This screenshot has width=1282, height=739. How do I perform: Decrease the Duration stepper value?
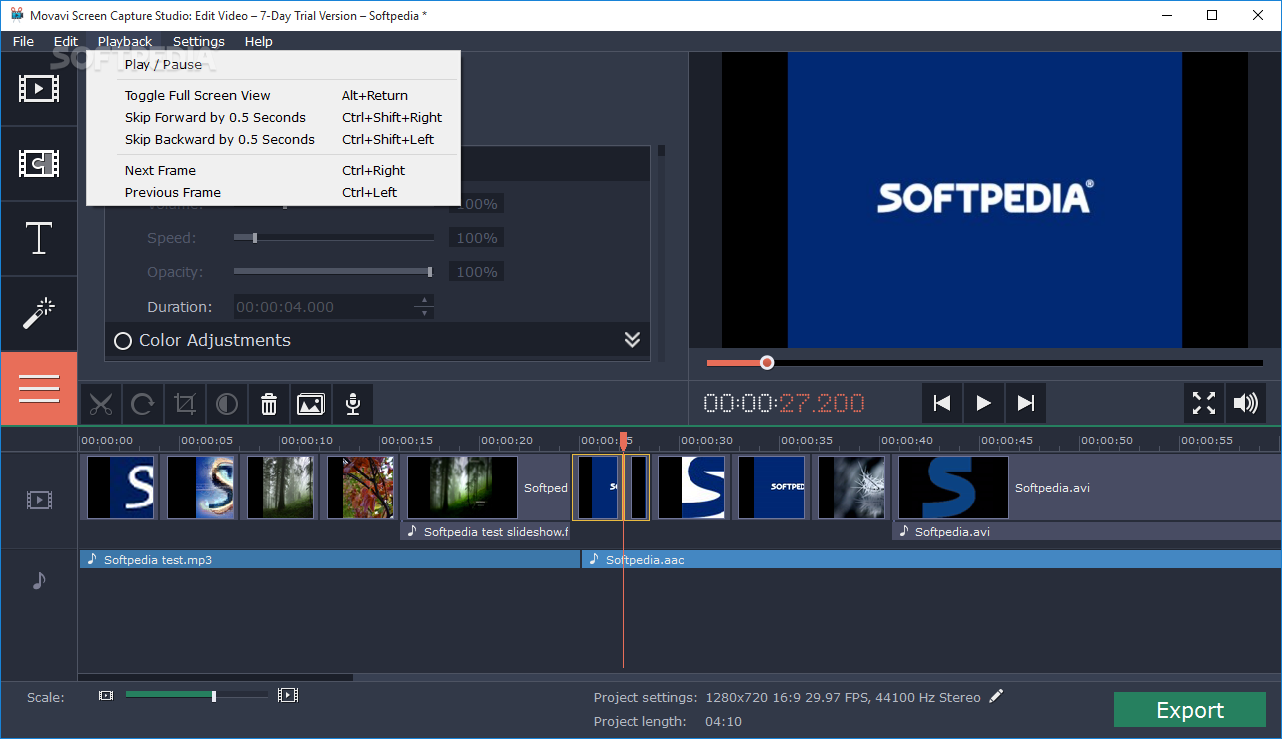tap(425, 313)
